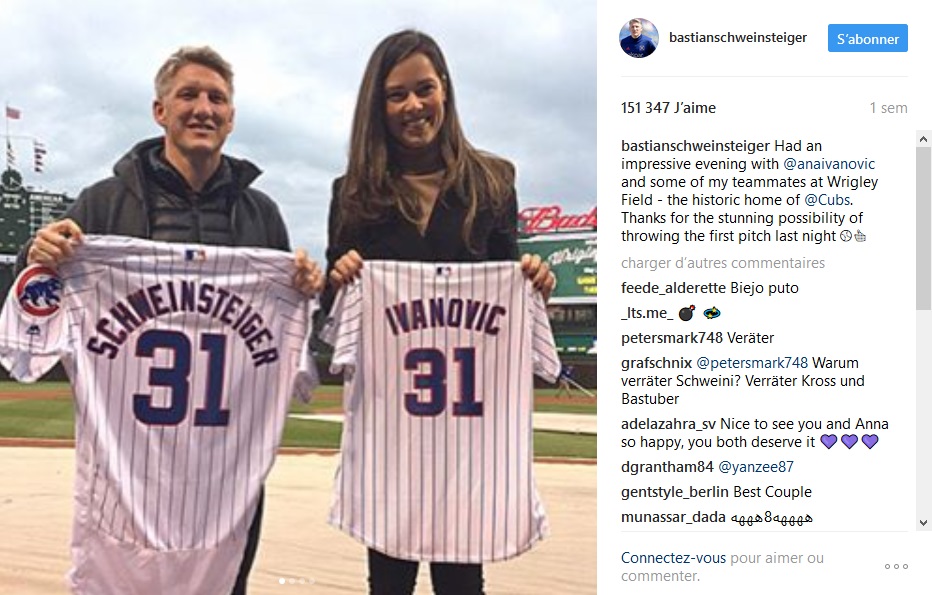Open the three-dot more options menu
This screenshot has height=595, width=932.
pos(896,566)
